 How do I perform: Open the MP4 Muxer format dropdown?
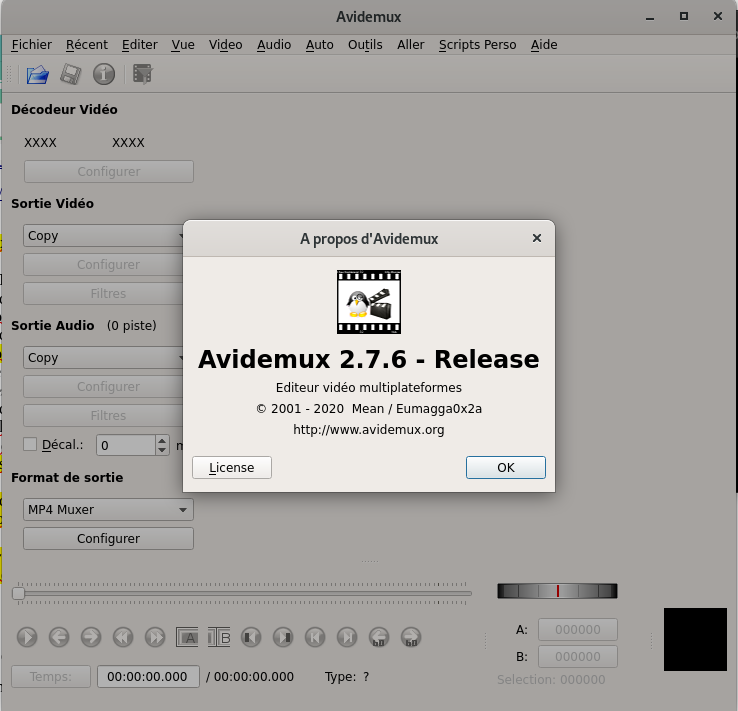click(x=108, y=510)
